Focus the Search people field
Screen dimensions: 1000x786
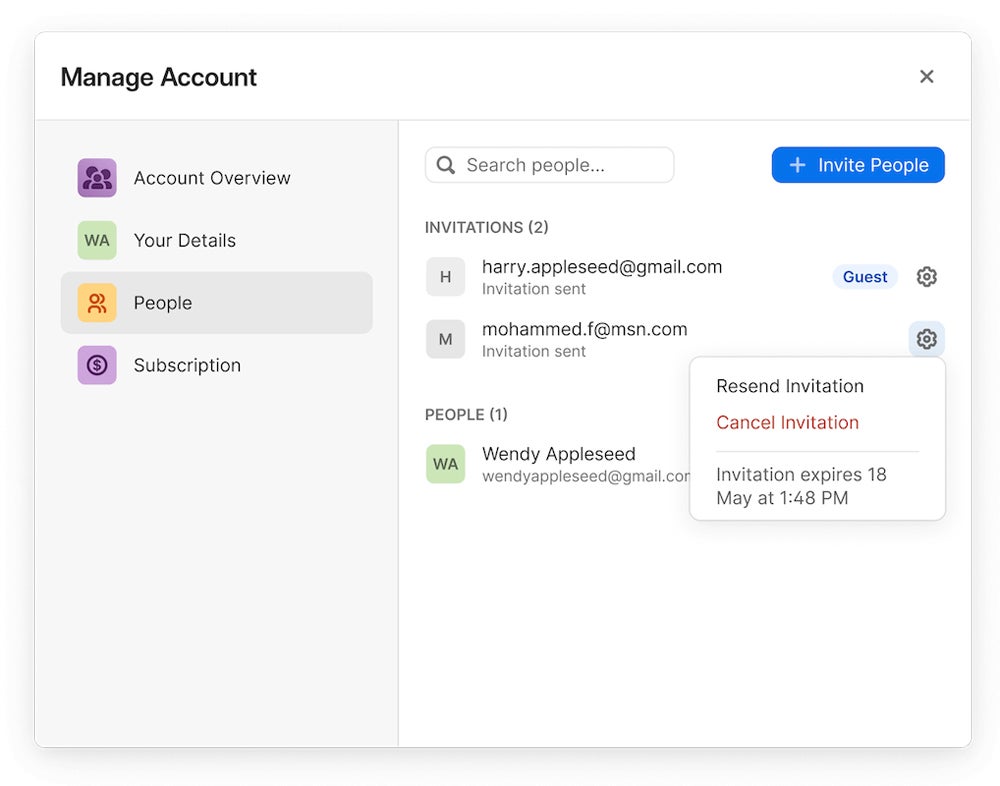coord(560,165)
